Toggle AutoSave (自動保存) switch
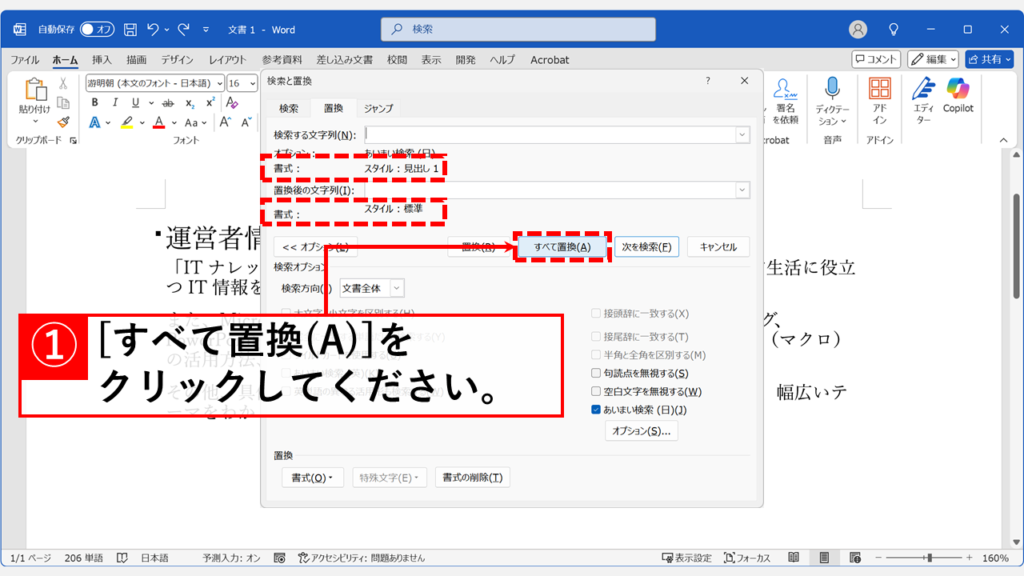The image size is (1024, 576). coord(97,29)
